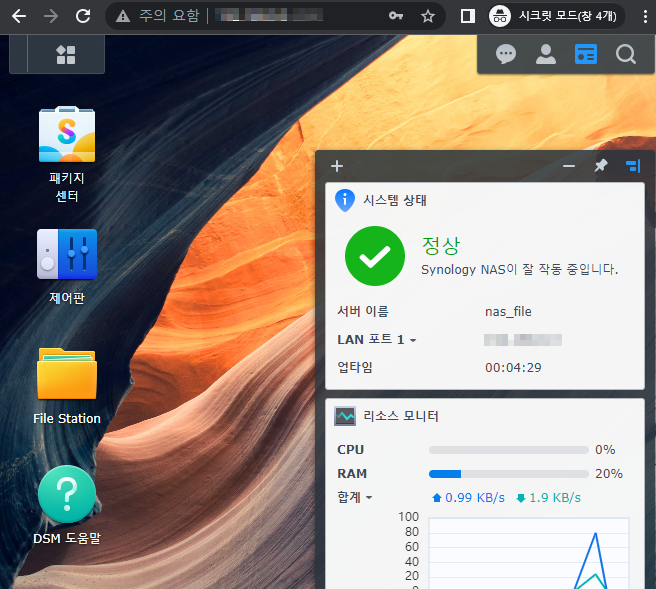
Task: Click Synology NAS이 잘 작동 중입니다 message
Action: click(519, 269)
